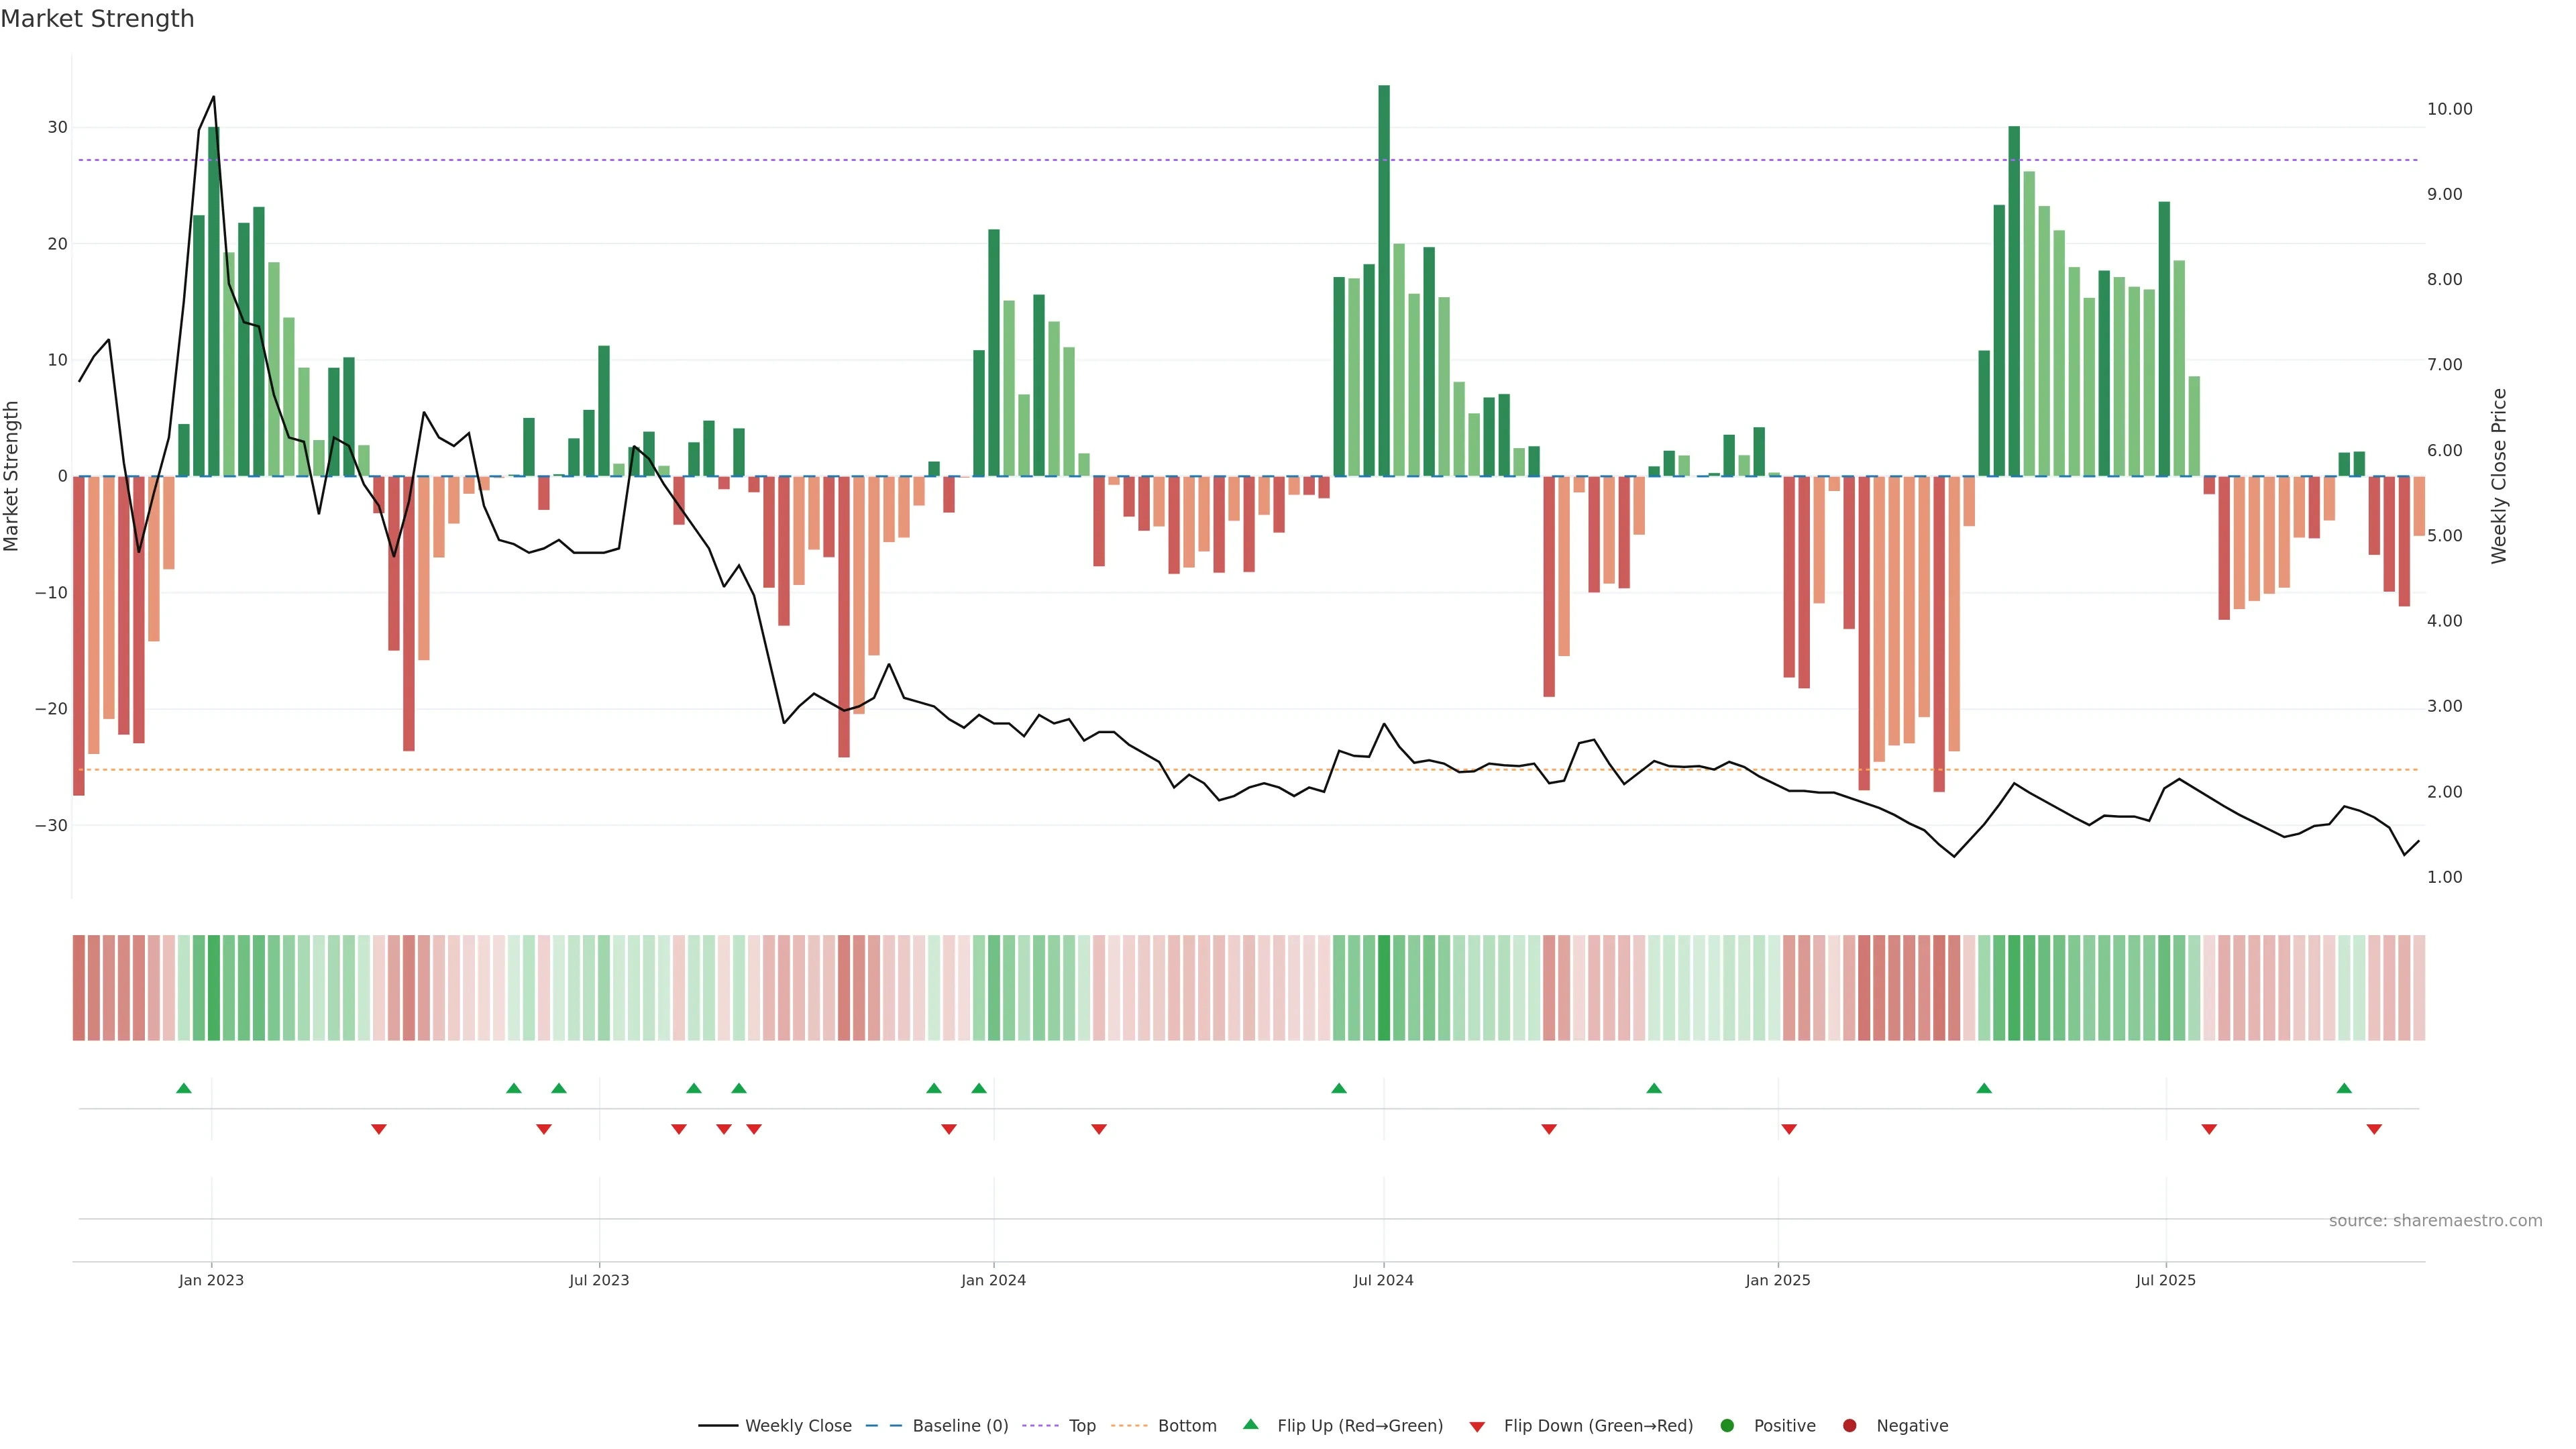Click the Jan 2024 x-axis label
The image size is (2576, 1449).
coord(993,1280)
